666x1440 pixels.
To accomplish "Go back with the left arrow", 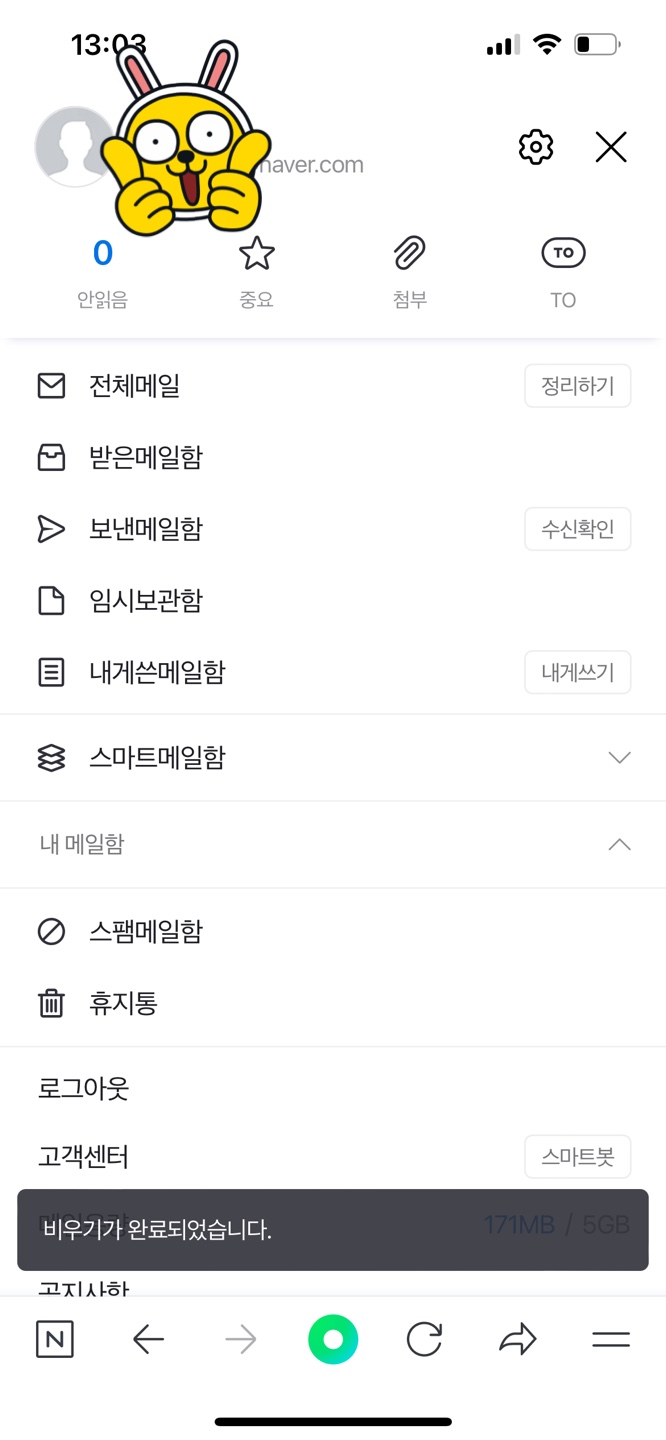I will click(x=148, y=1340).
